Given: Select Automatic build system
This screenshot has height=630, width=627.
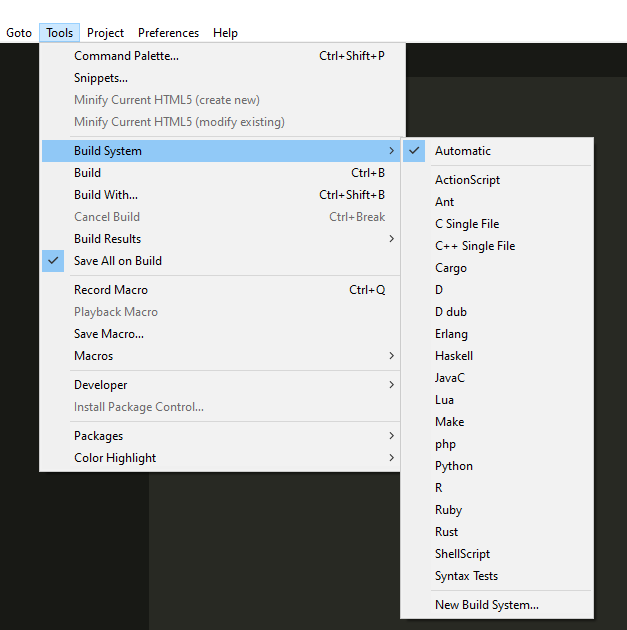Looking at the screenshot, I should pos(462,151).
